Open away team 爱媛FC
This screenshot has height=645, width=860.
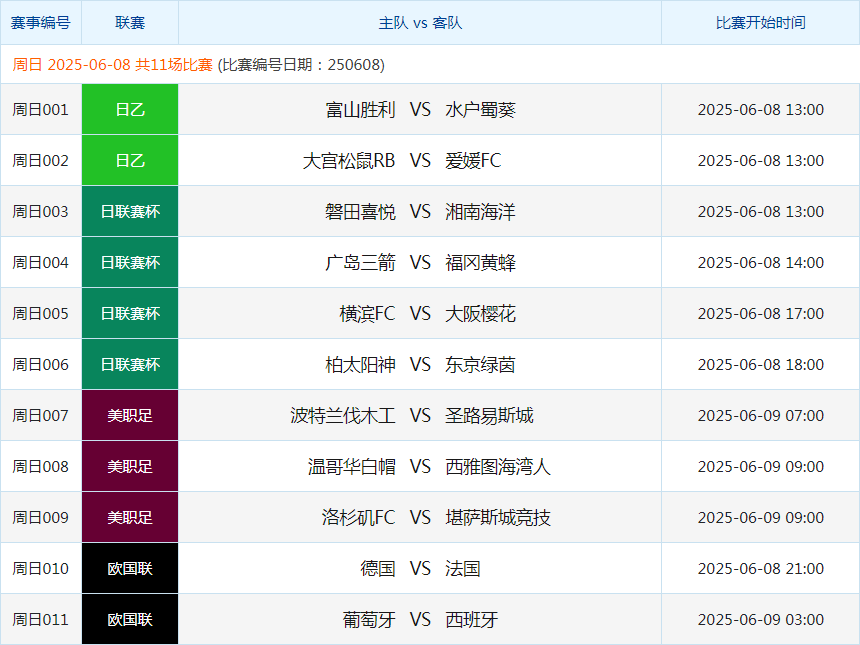click(473, 161)
